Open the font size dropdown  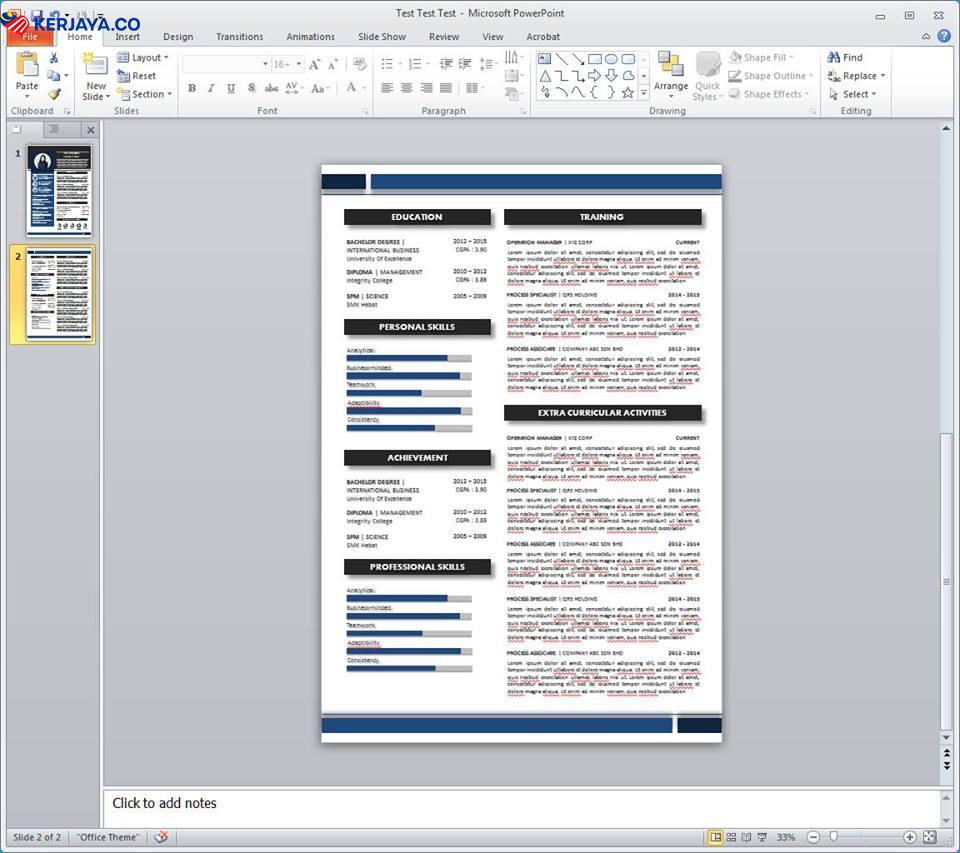click(299, 64)
